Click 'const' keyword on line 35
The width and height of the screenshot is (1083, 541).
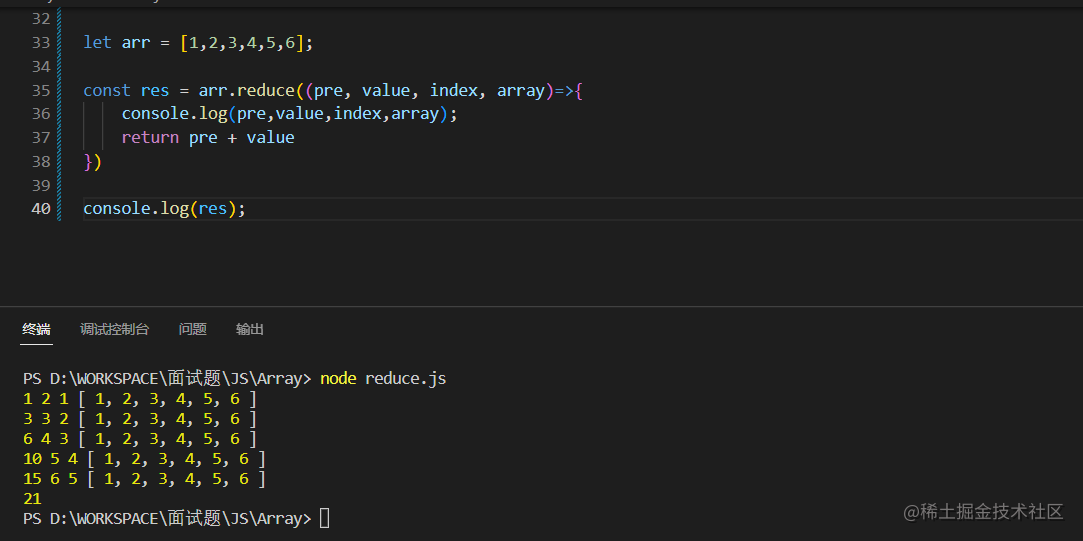point(107,91)
